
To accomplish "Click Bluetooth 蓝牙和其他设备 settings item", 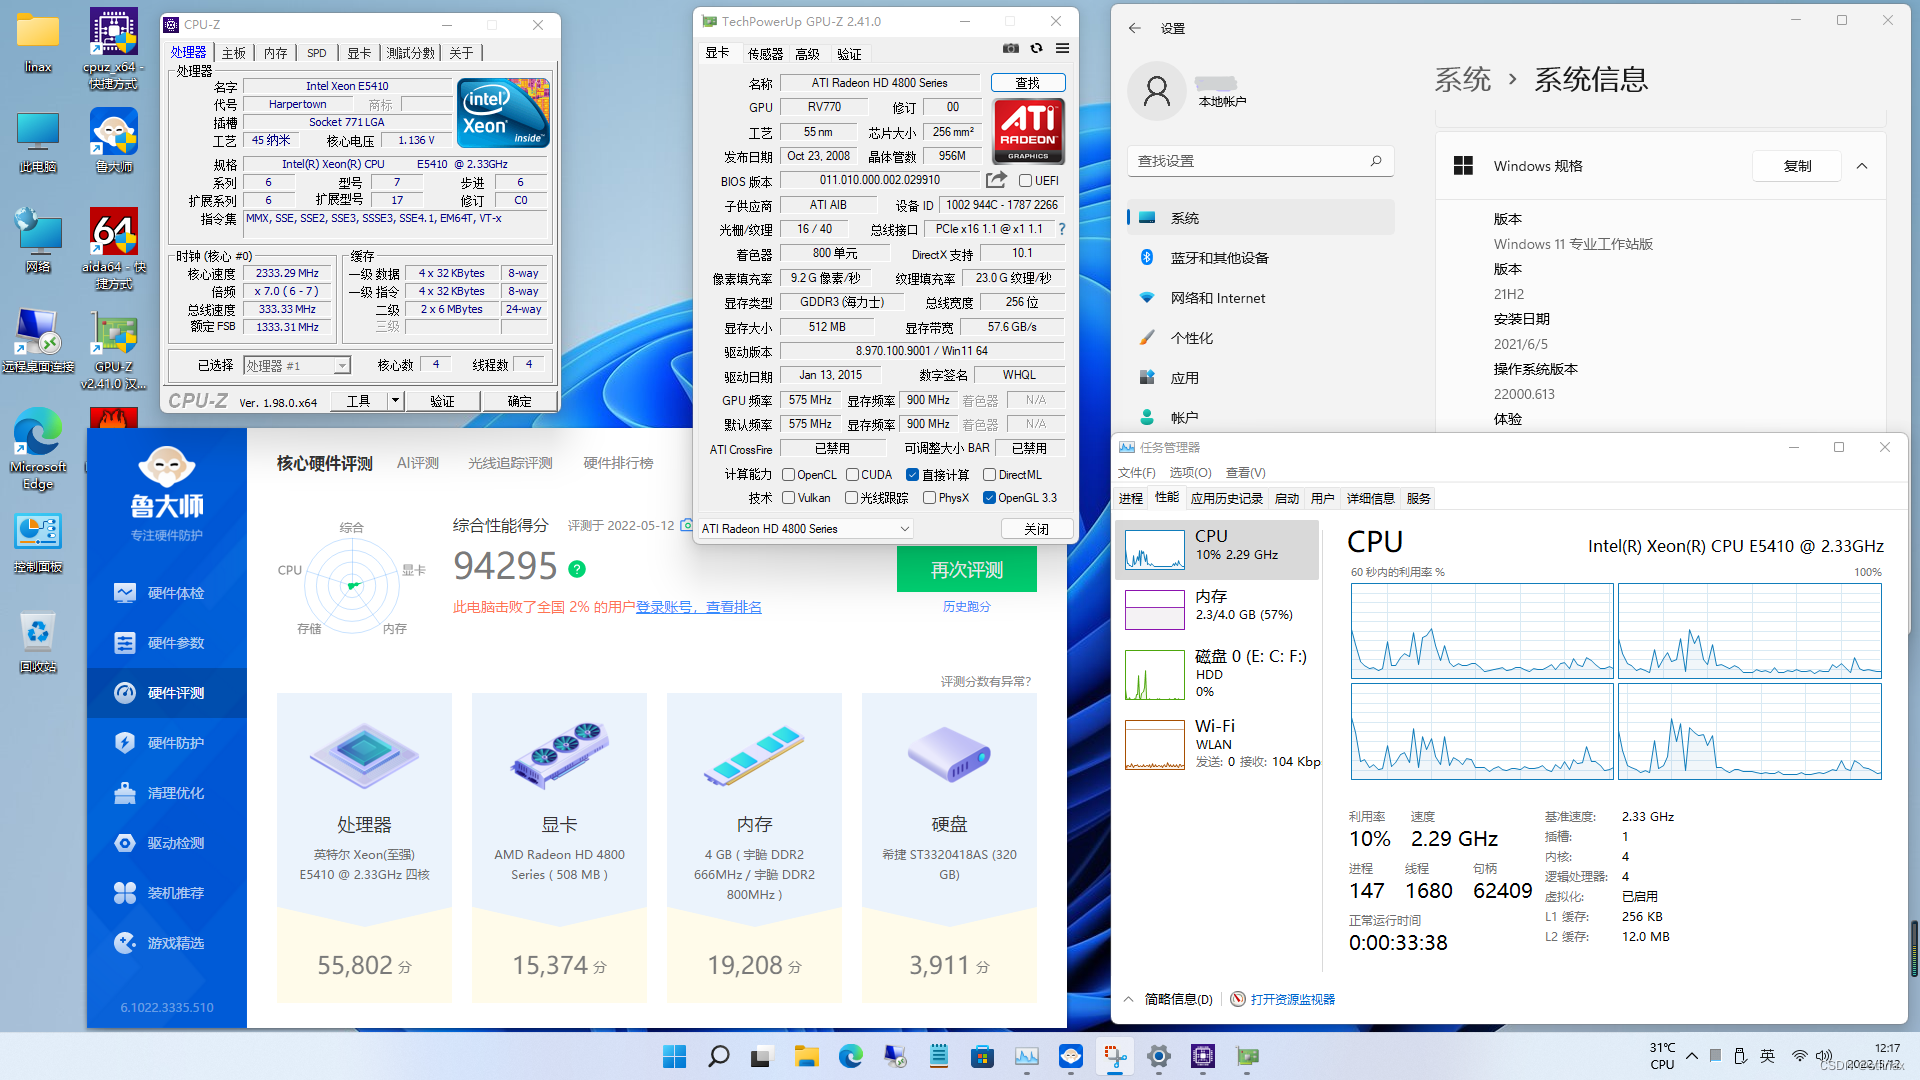I will pos(1219,258).
